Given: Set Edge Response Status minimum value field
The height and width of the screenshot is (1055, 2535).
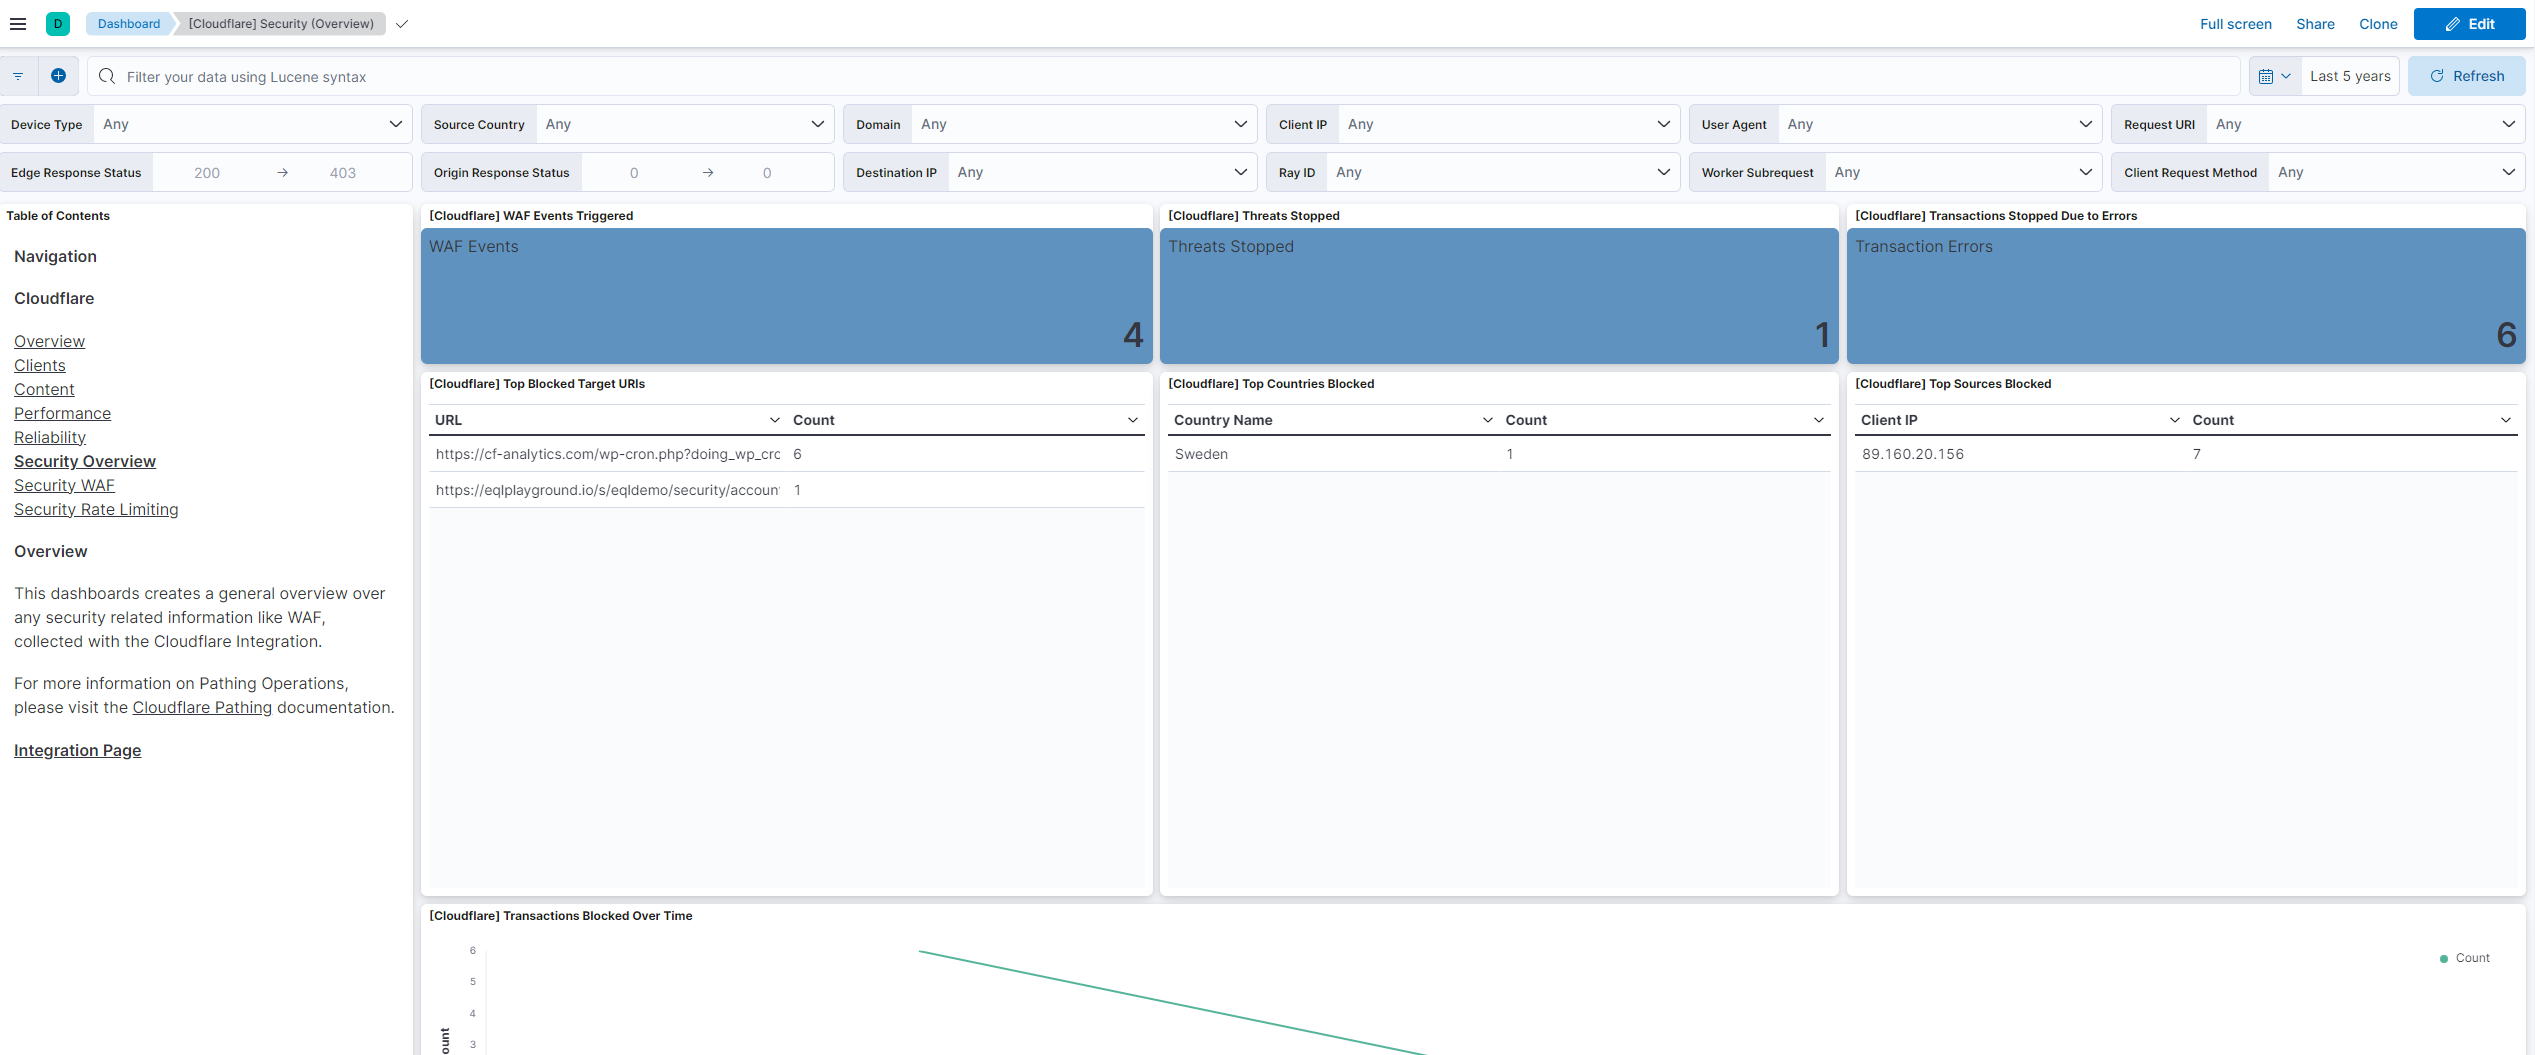Looking at the screenshot, I should 207,173.
